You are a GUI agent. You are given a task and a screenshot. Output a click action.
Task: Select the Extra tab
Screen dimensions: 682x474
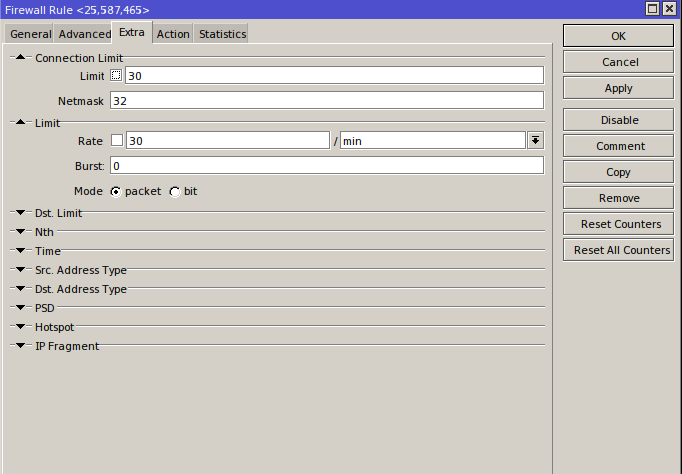pyautogui.click(x=132, y=33)
